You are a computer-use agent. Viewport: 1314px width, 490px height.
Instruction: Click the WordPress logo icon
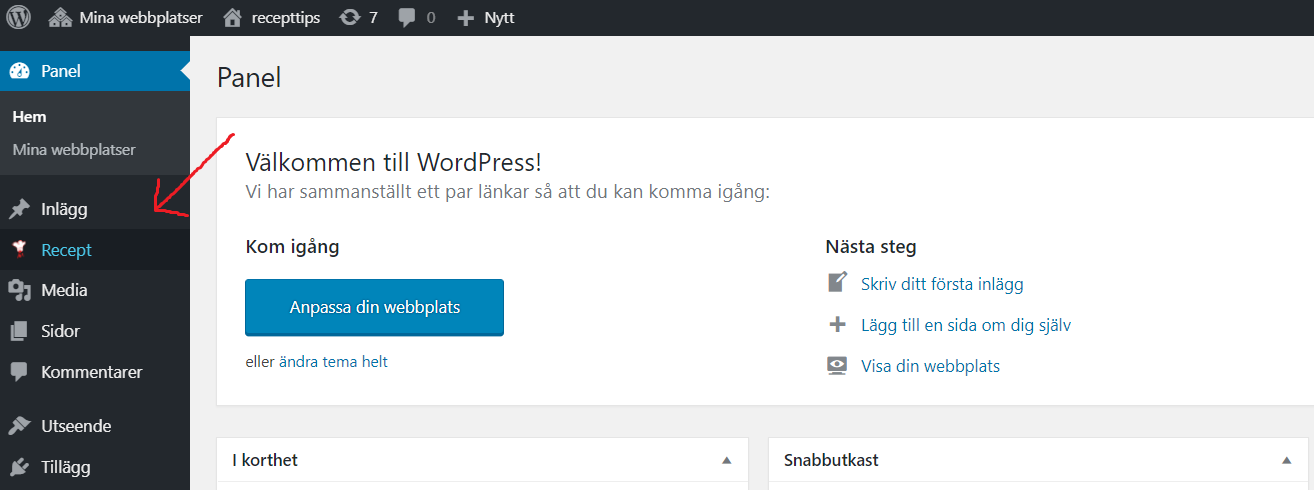click(x=18, y=17)
